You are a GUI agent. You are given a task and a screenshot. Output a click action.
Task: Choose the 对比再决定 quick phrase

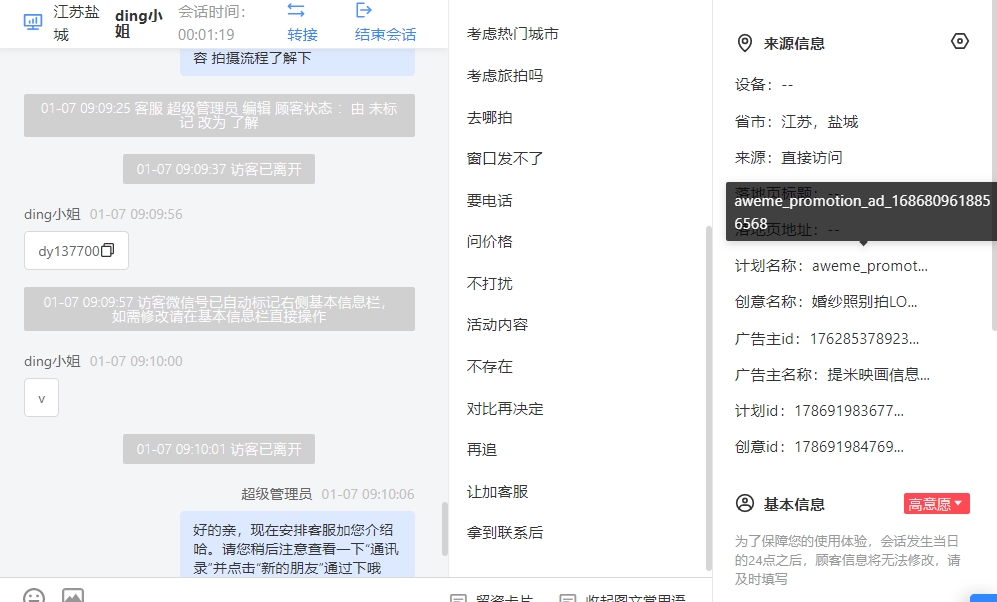coord(505,409)
